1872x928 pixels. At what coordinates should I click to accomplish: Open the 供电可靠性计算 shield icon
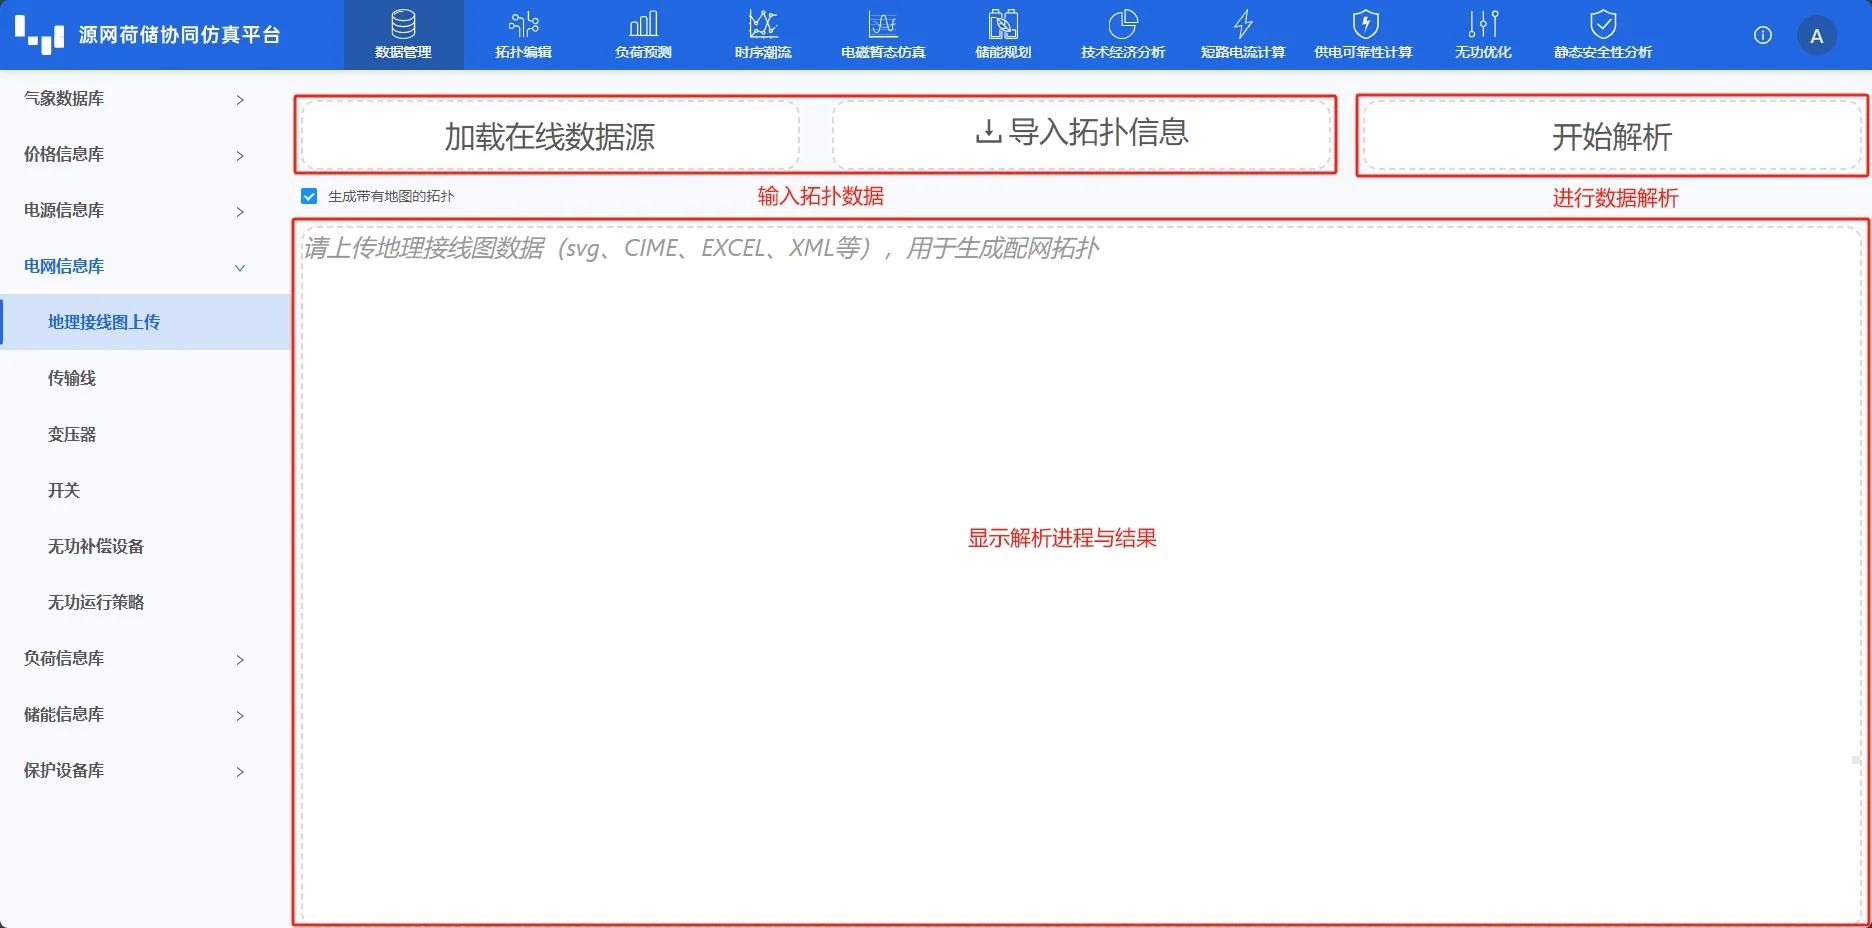pos(1365,24)
